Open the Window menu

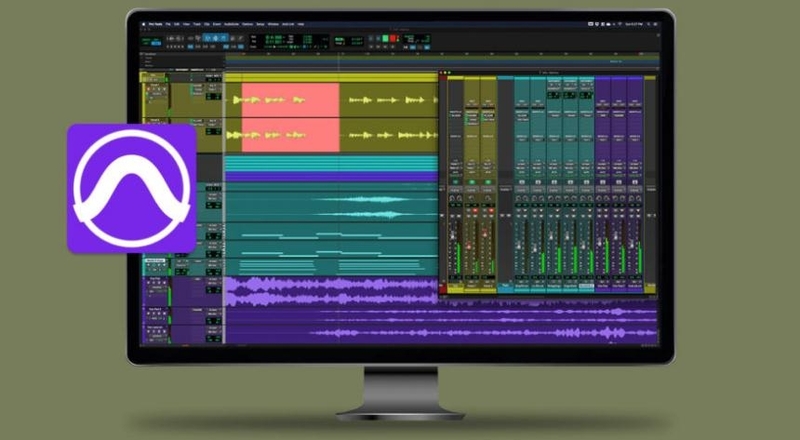point(273,24)
